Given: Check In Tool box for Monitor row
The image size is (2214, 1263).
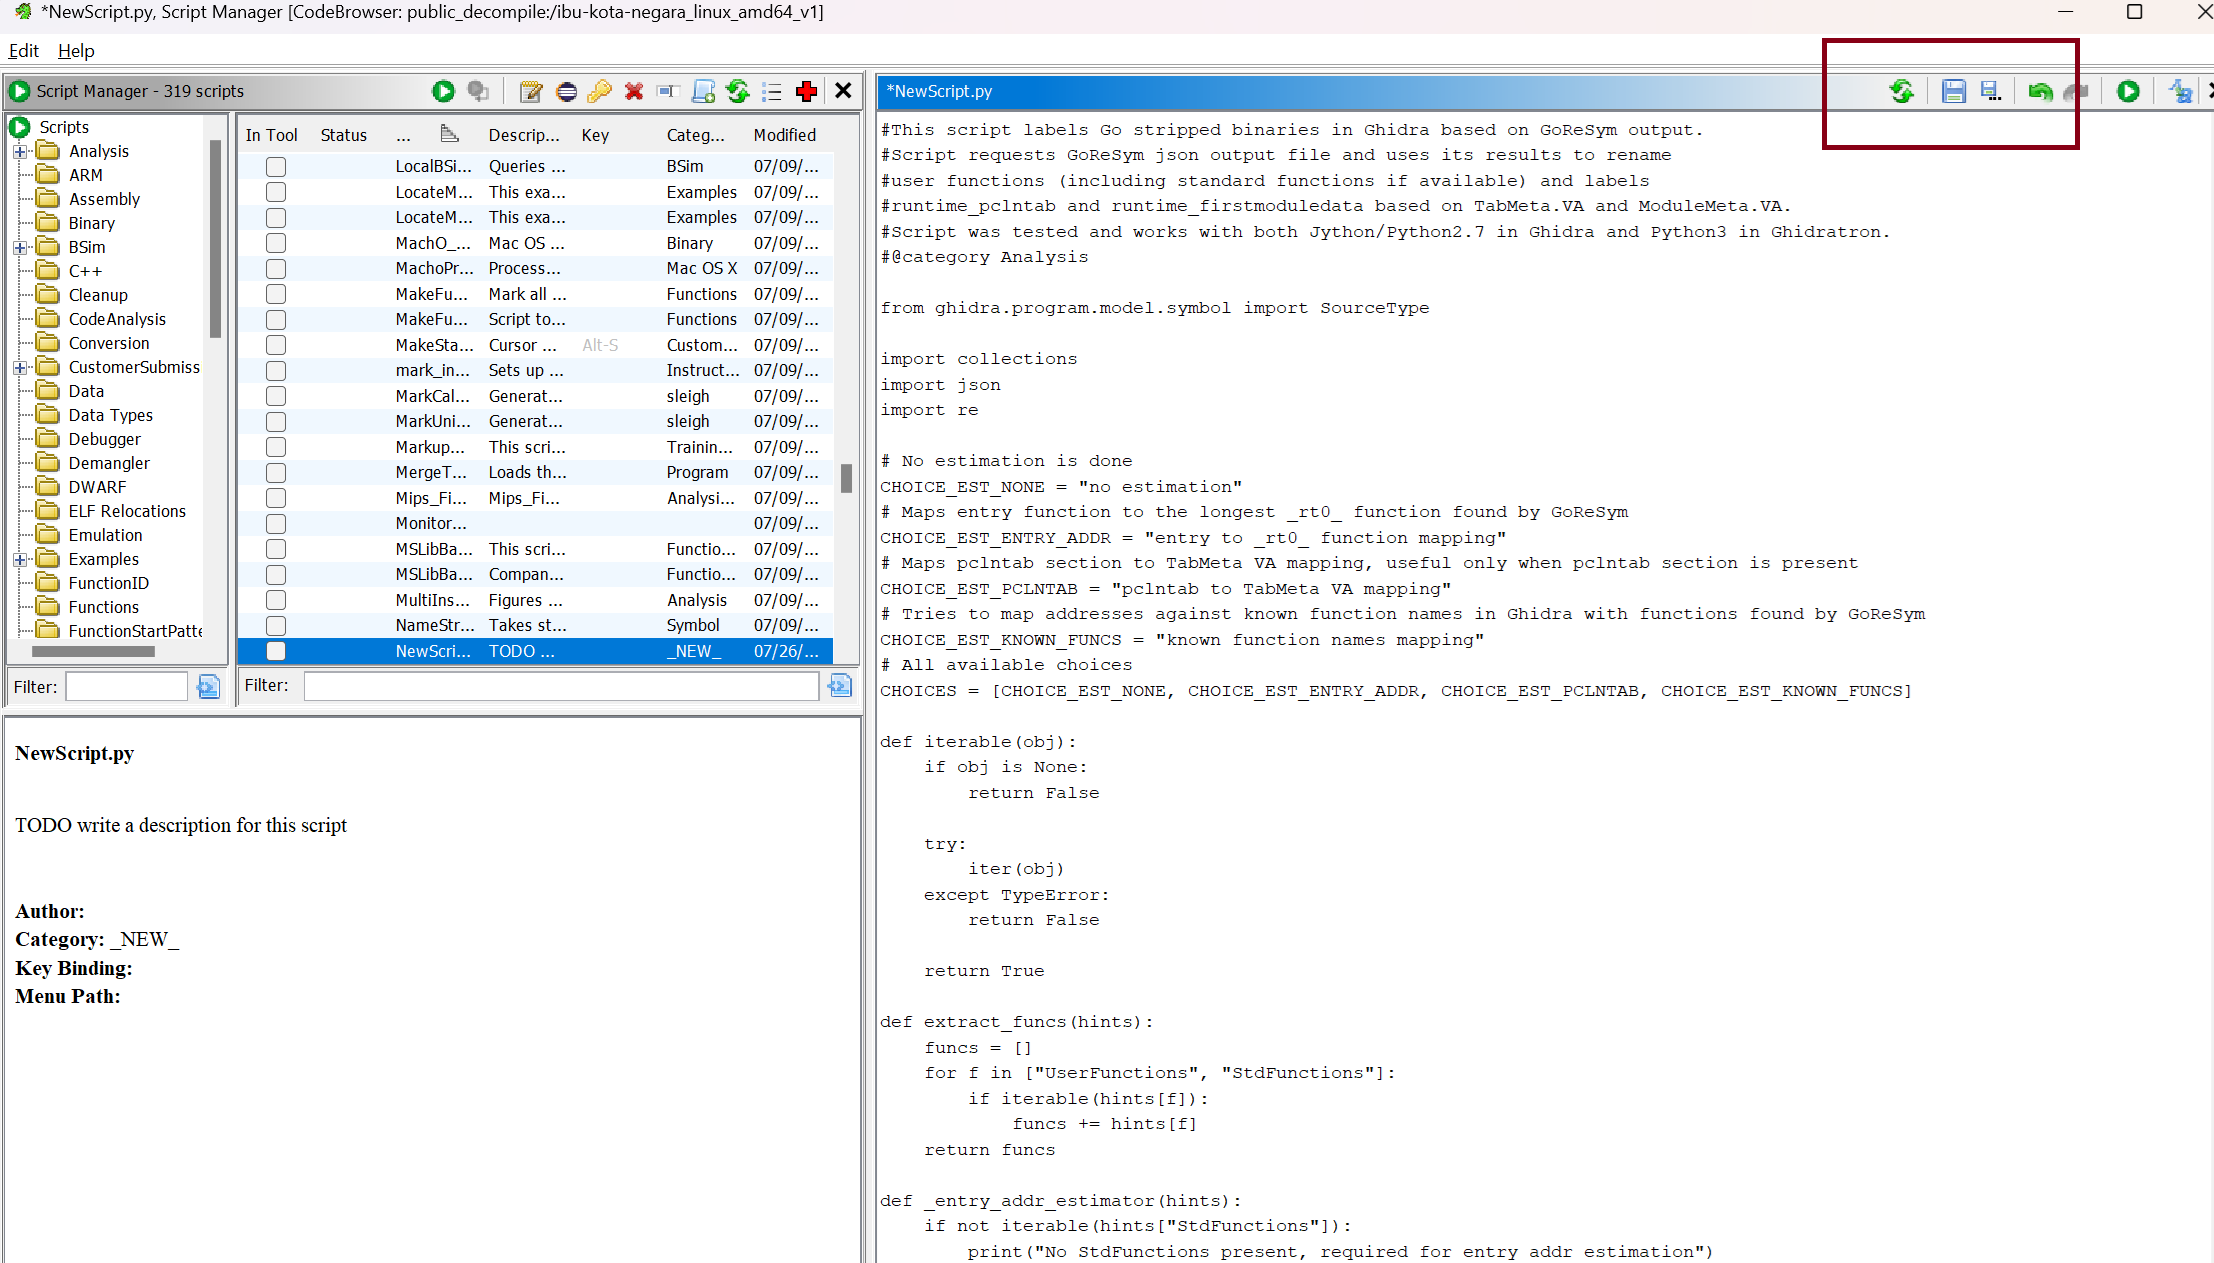Looking at the screenshot, I should click(x=276, y=524).
